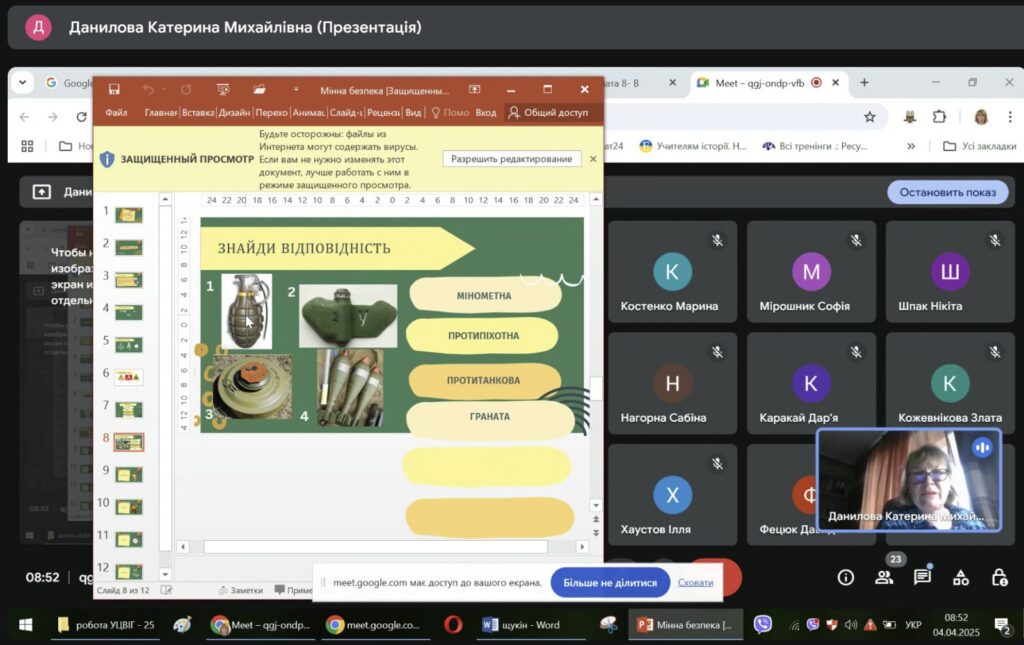Image resolution: width=1024 pixels, height=645 pixels.
Task: Click Більше не ділитися button
Action: [x=610, y=582]
